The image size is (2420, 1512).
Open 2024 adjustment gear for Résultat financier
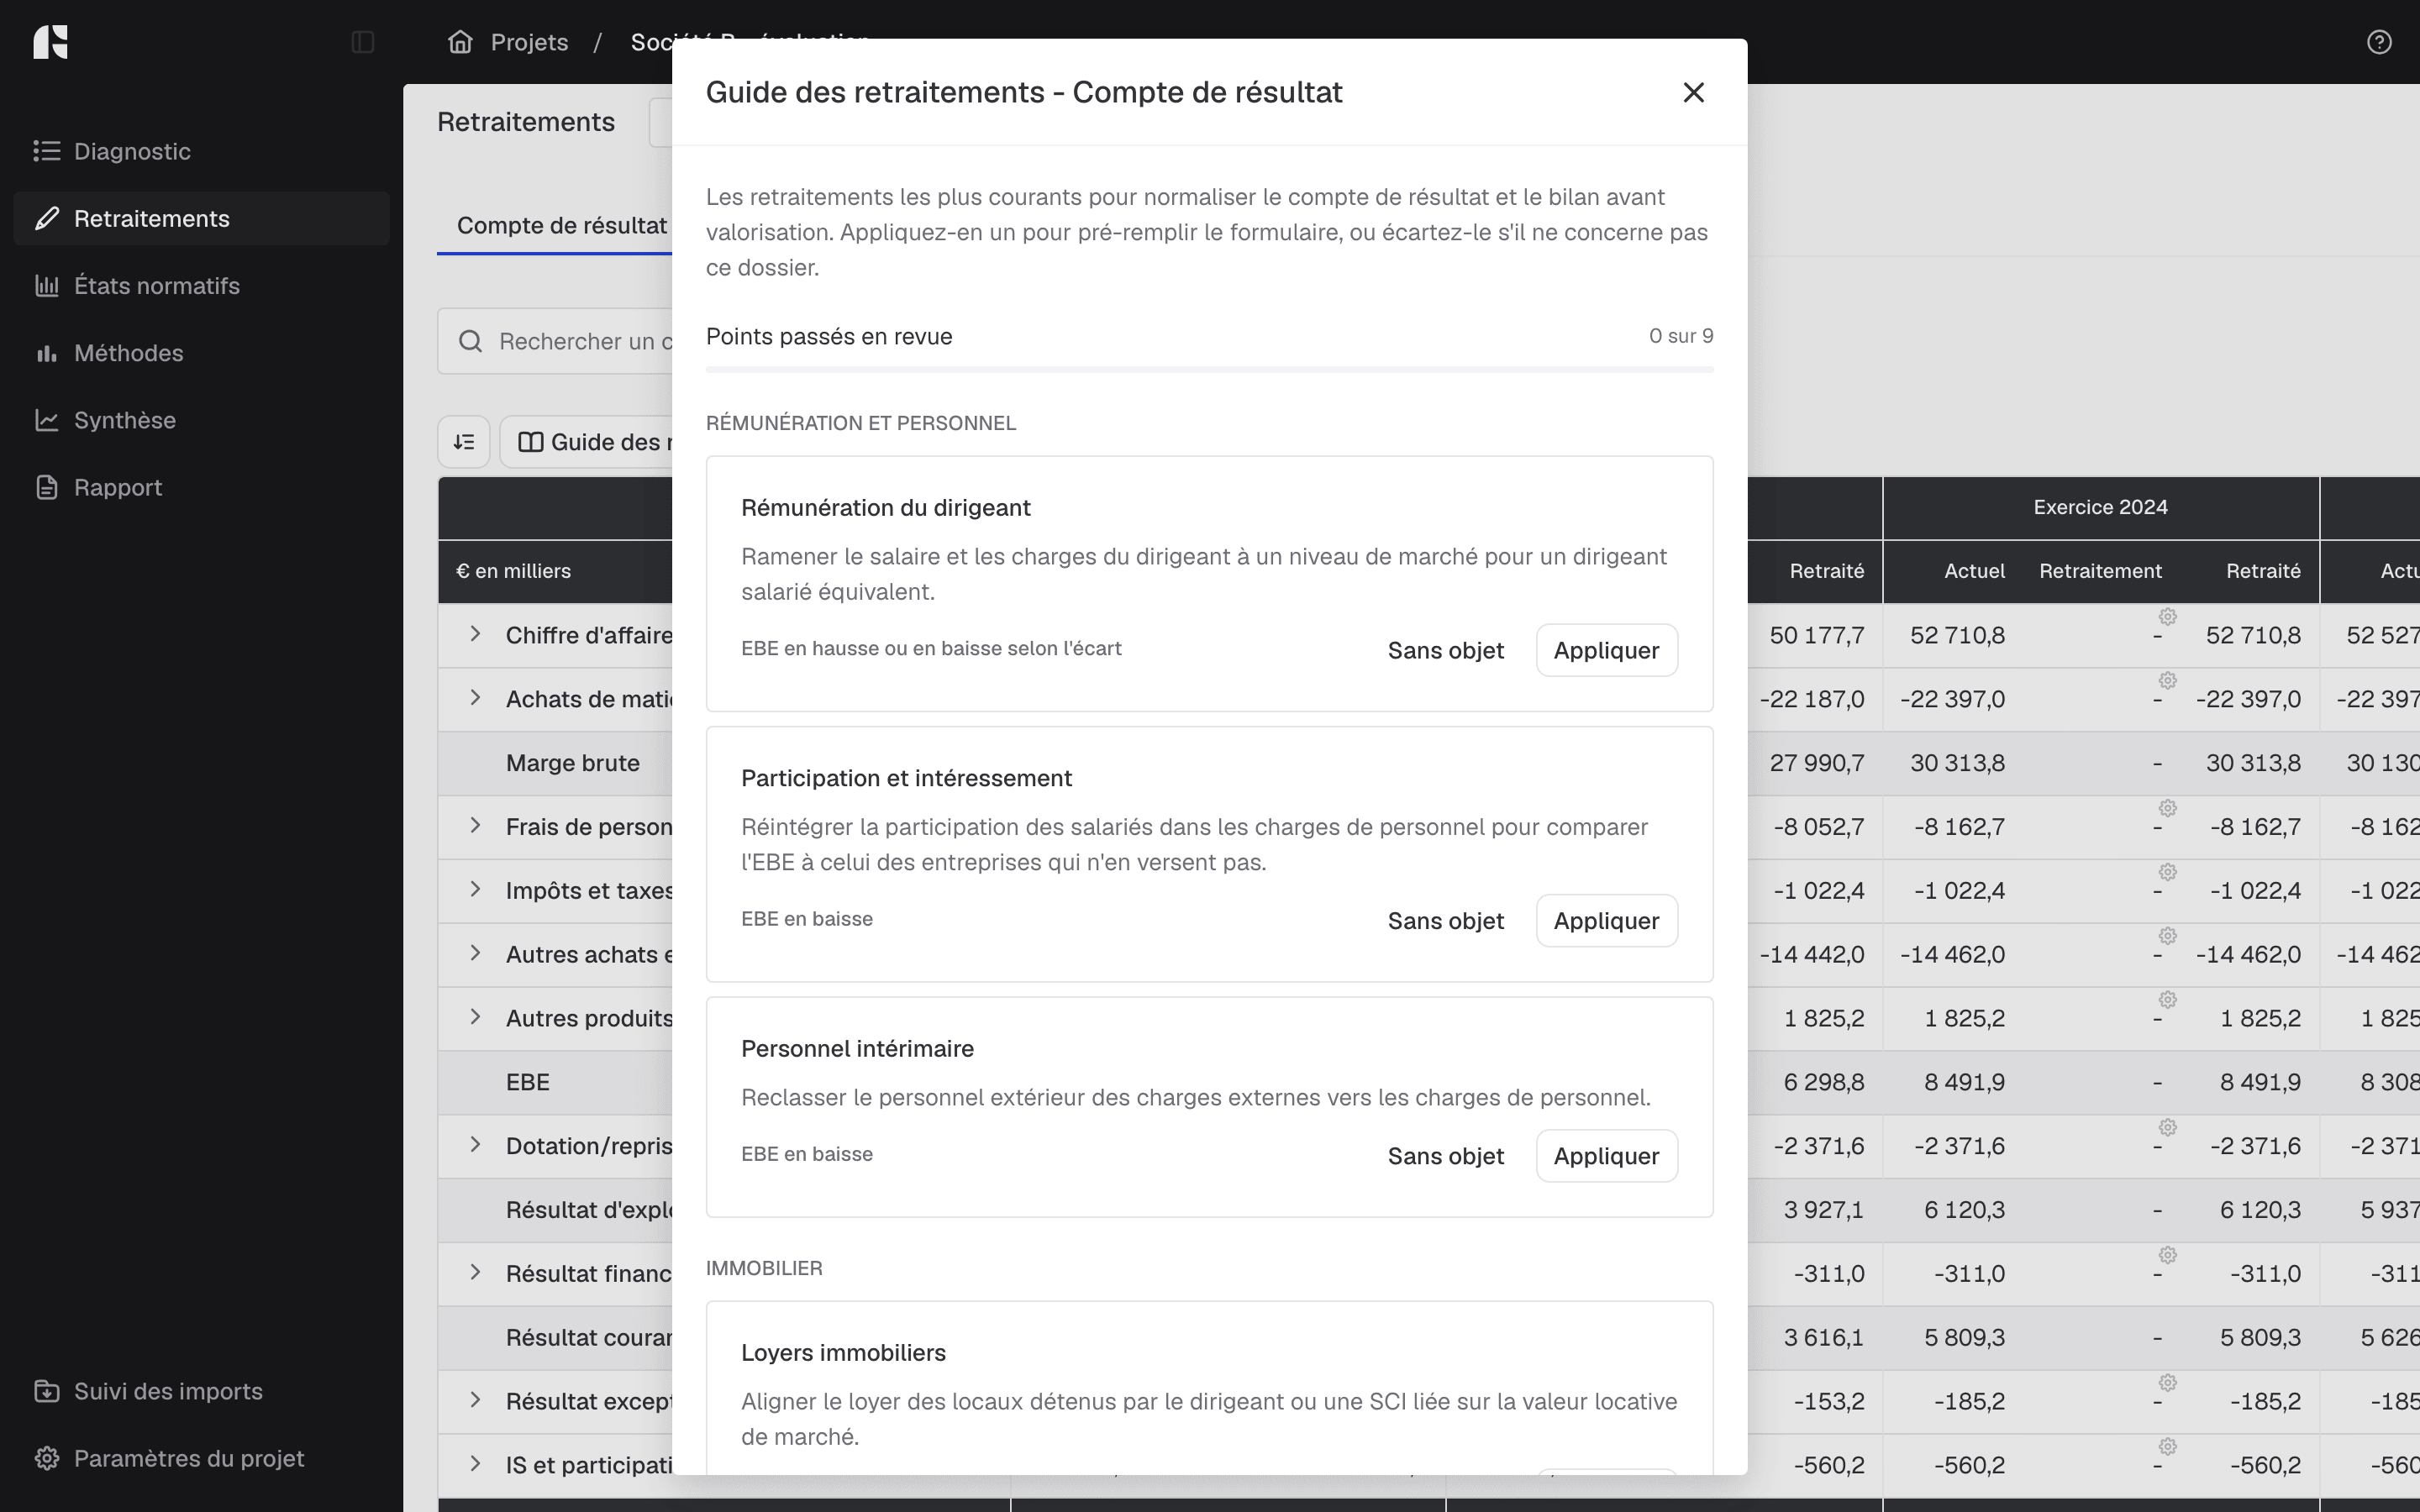[2167, 1255]
